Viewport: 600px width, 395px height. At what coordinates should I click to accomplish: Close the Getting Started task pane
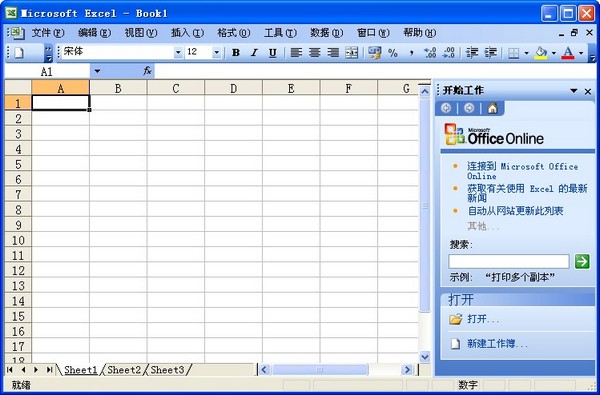pos(588,91)
